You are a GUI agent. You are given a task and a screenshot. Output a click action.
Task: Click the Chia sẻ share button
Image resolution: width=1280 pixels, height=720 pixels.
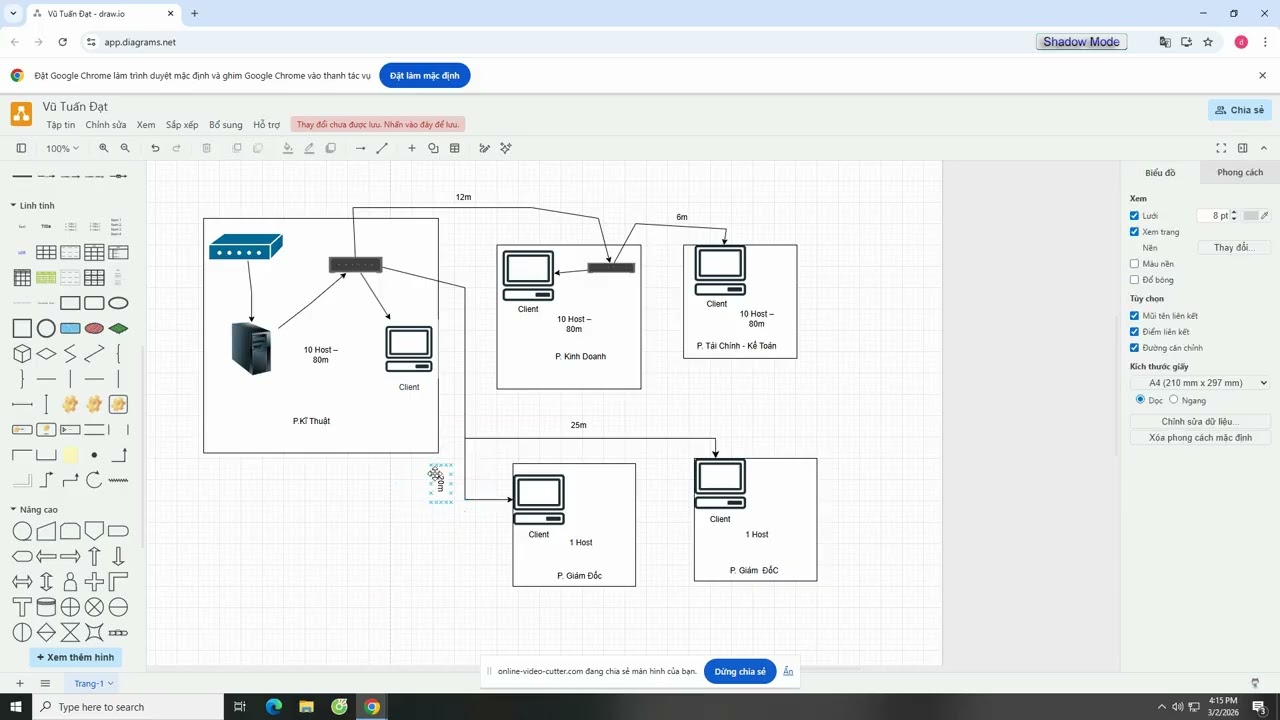(x=1240, y=110)
